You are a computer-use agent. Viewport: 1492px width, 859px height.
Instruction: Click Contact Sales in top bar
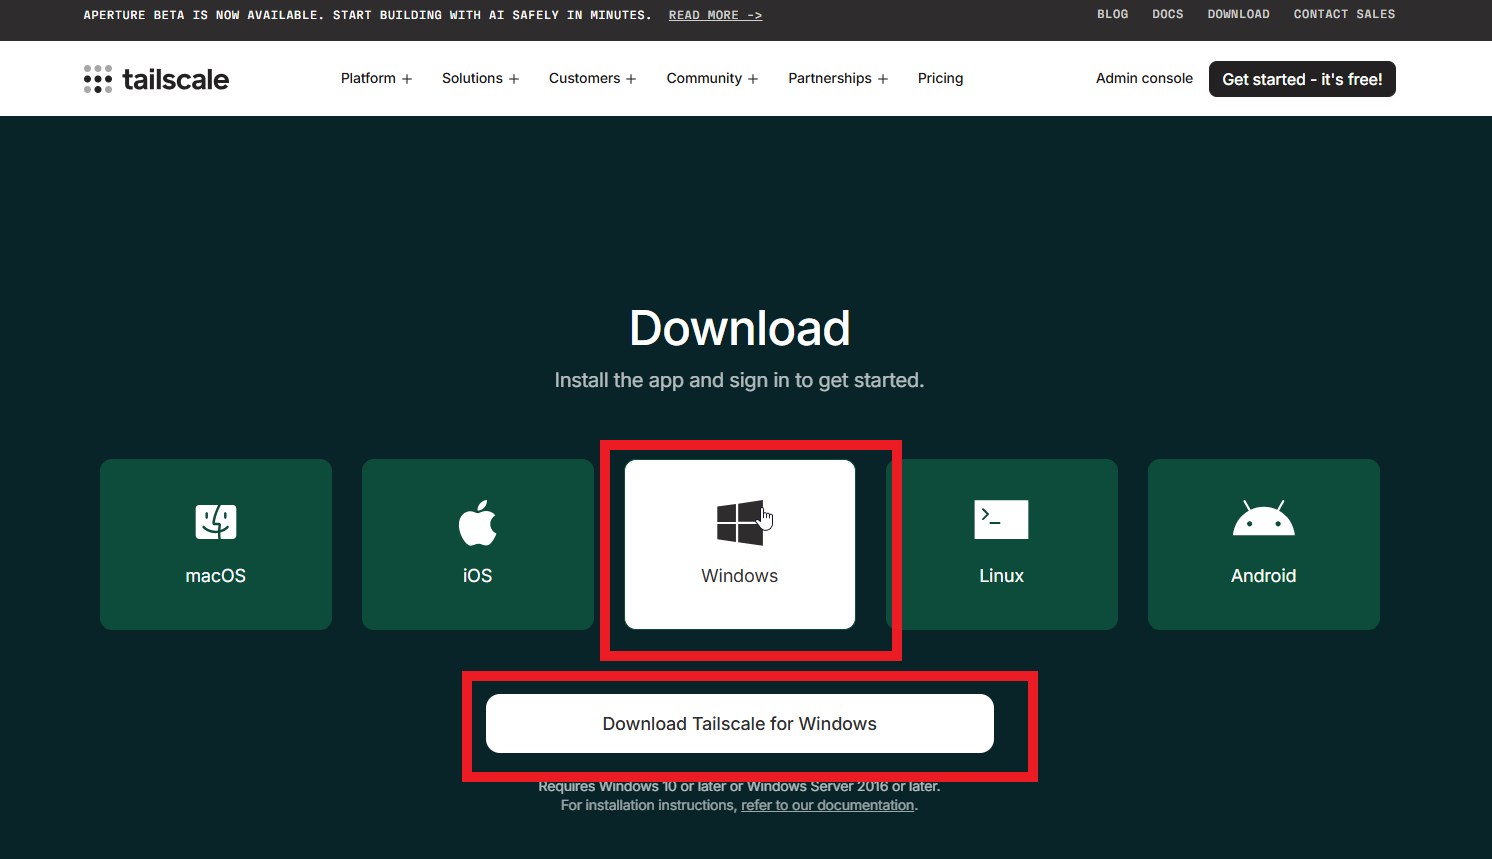coord(1344,14)
